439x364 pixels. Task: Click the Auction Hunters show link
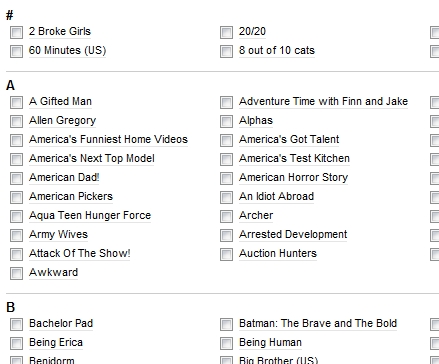[x=278, y=253]
